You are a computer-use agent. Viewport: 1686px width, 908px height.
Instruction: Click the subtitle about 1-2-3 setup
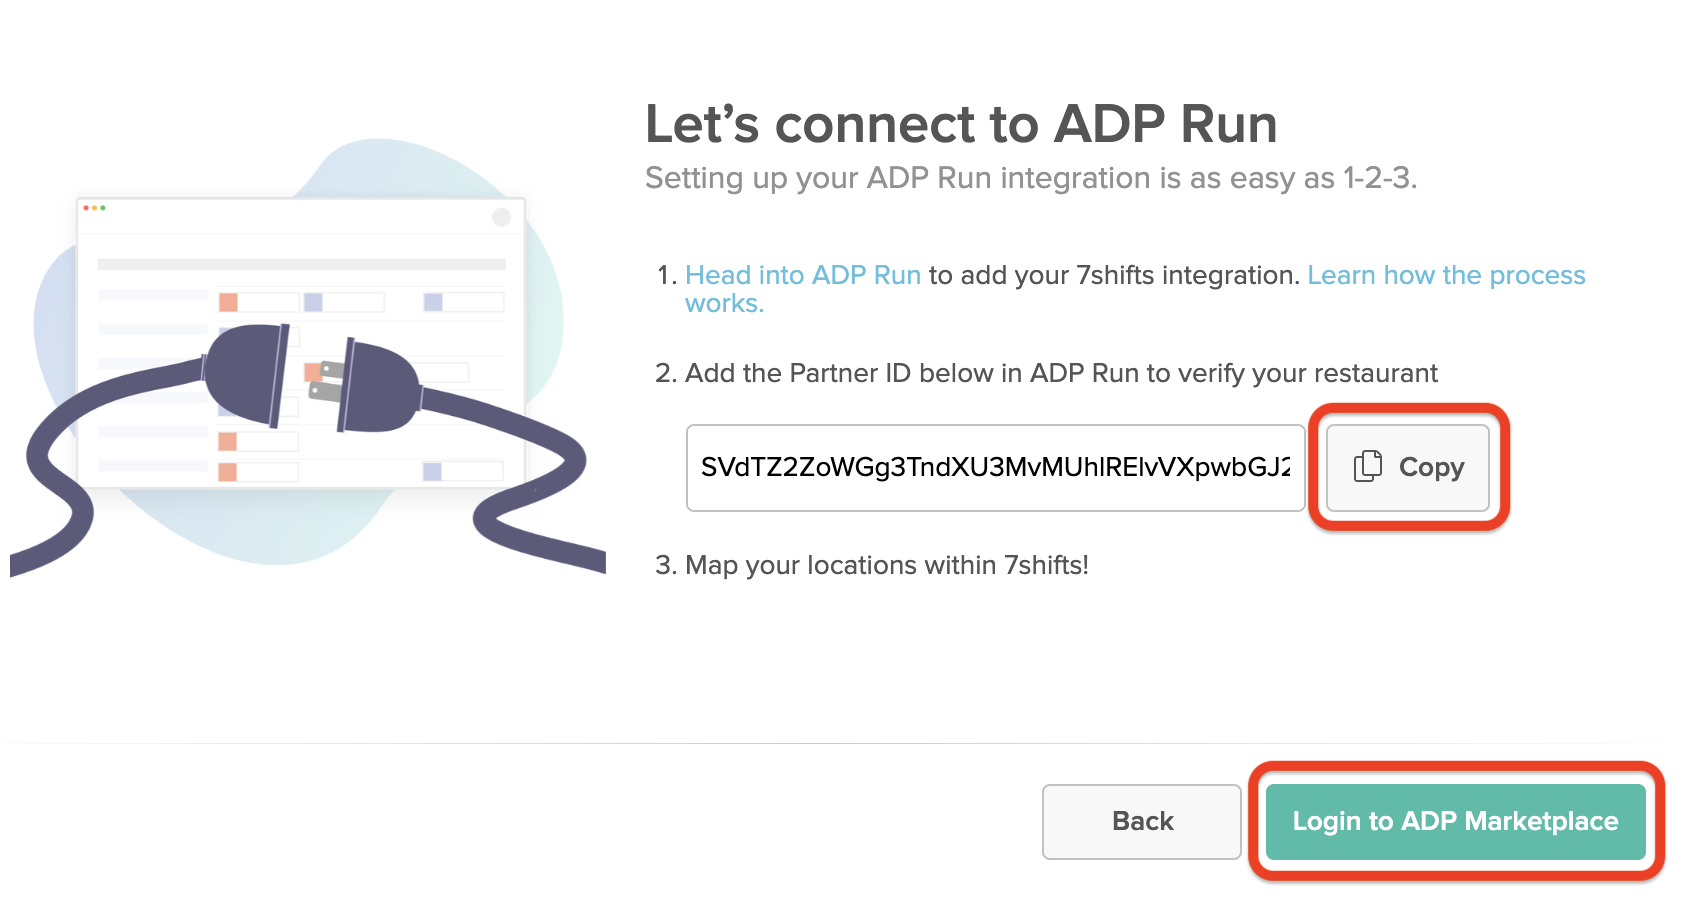(x=1027, y=178)
